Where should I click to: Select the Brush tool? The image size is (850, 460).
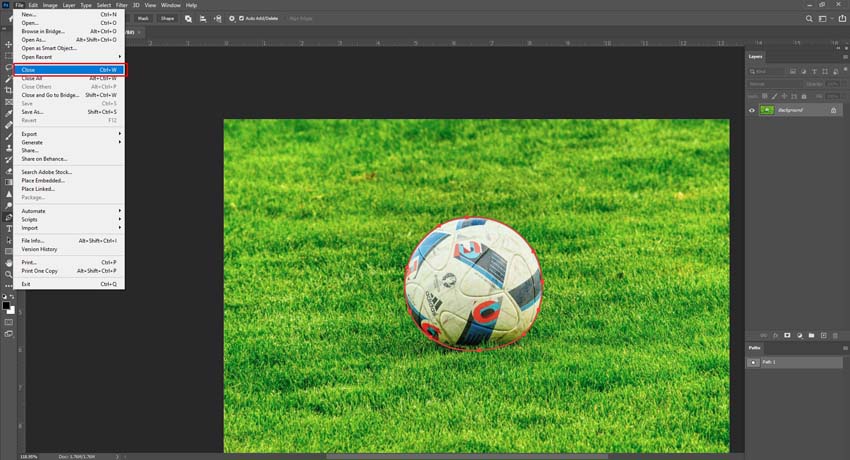pyautogui.click(x=8, y=137)
